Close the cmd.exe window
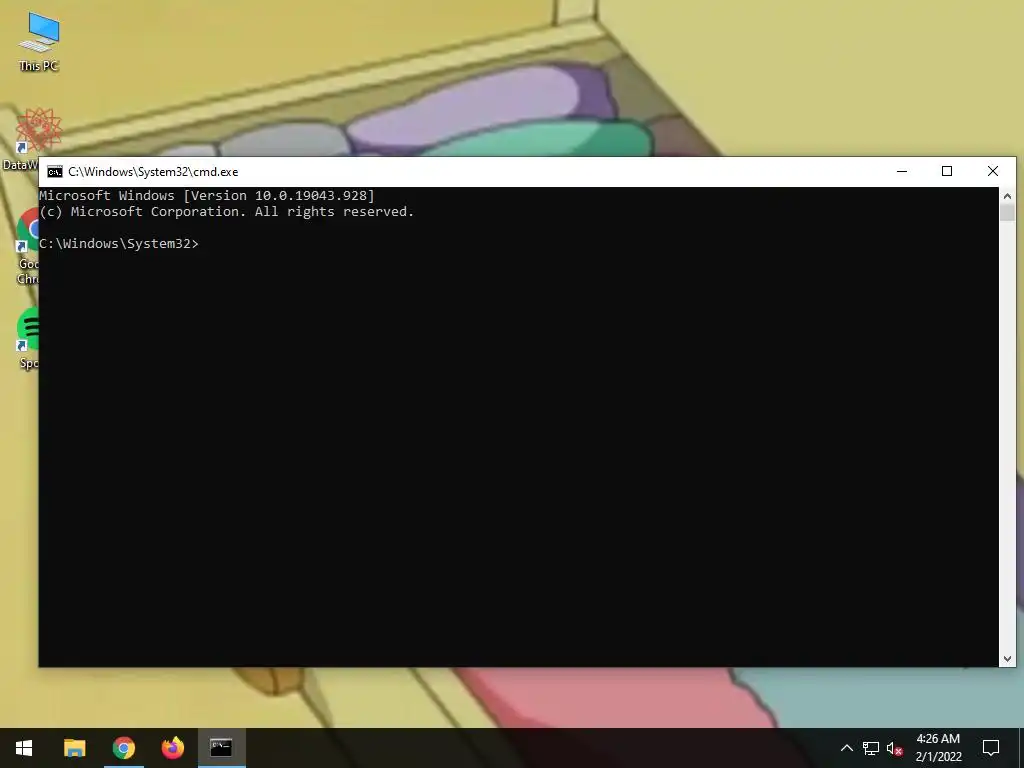Viewport: 1024px width, 768px height. pyautogui.click(x=993, y=172)
